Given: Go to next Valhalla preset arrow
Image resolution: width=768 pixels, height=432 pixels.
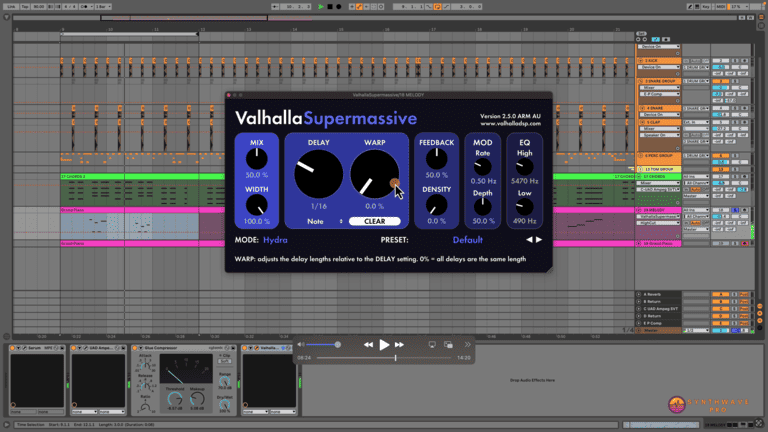Looking at the screenshot, I should [539, 240].
